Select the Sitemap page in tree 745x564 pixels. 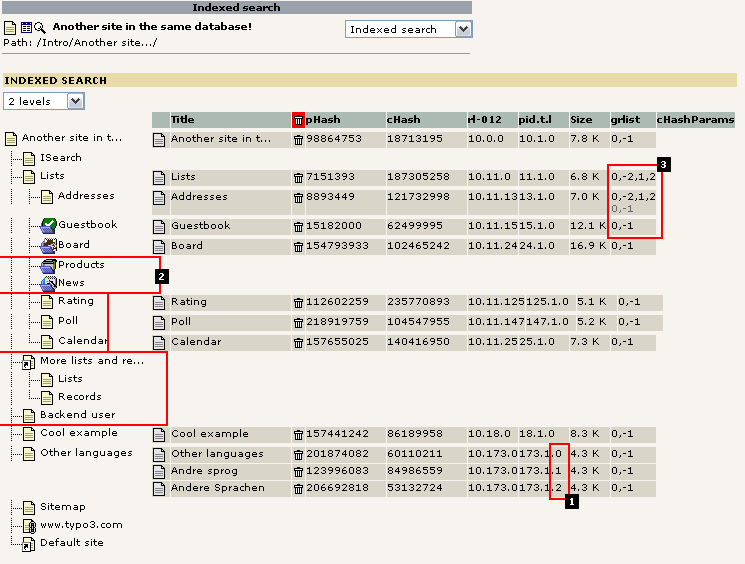point(62,507)
